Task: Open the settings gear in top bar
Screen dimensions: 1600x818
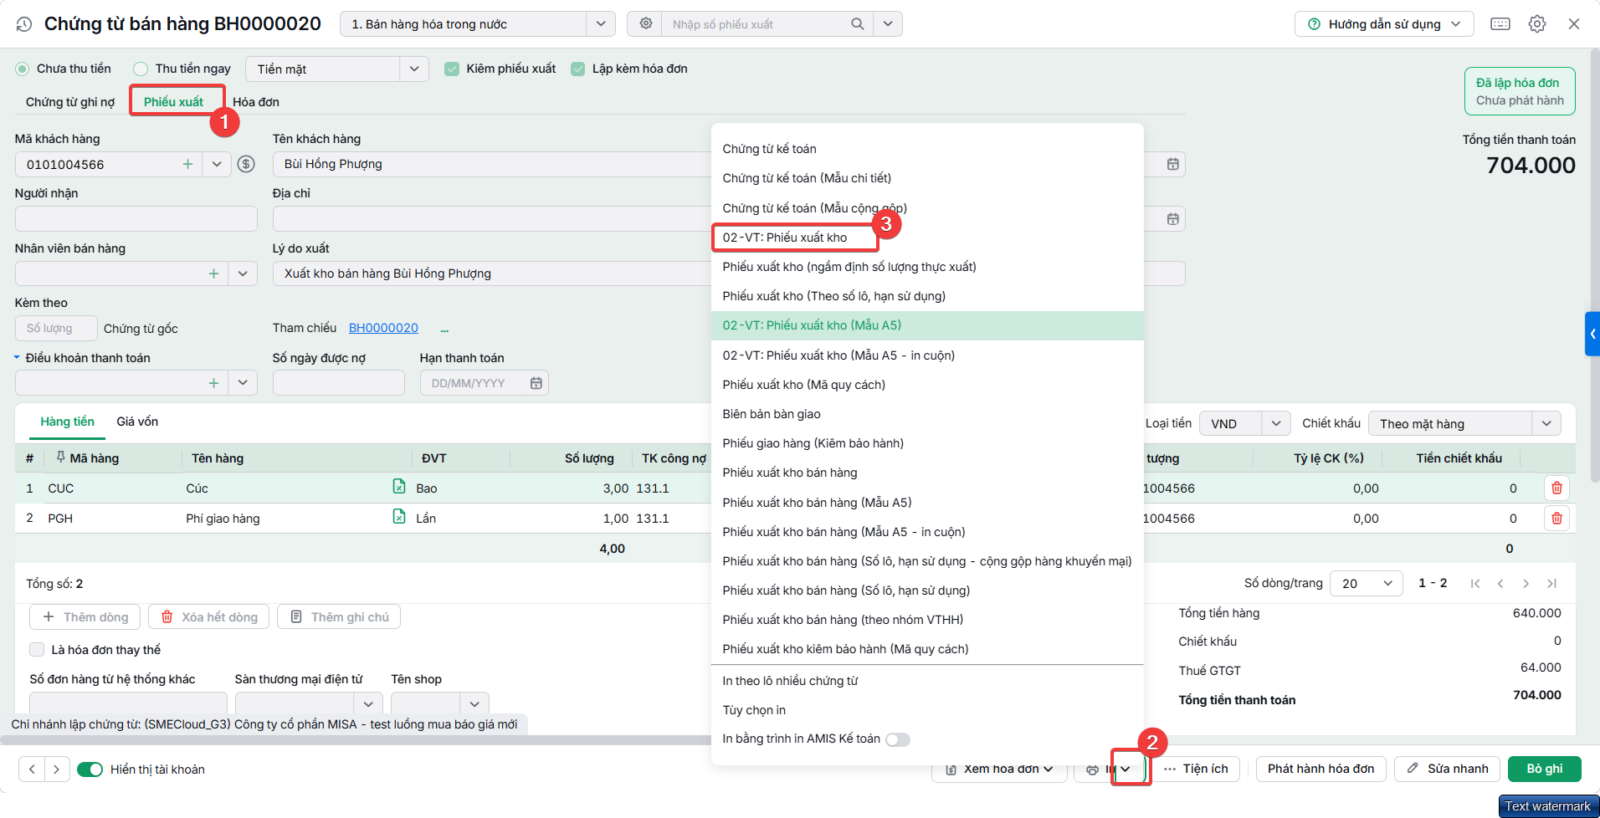Action: click(x=1537, y=24)
